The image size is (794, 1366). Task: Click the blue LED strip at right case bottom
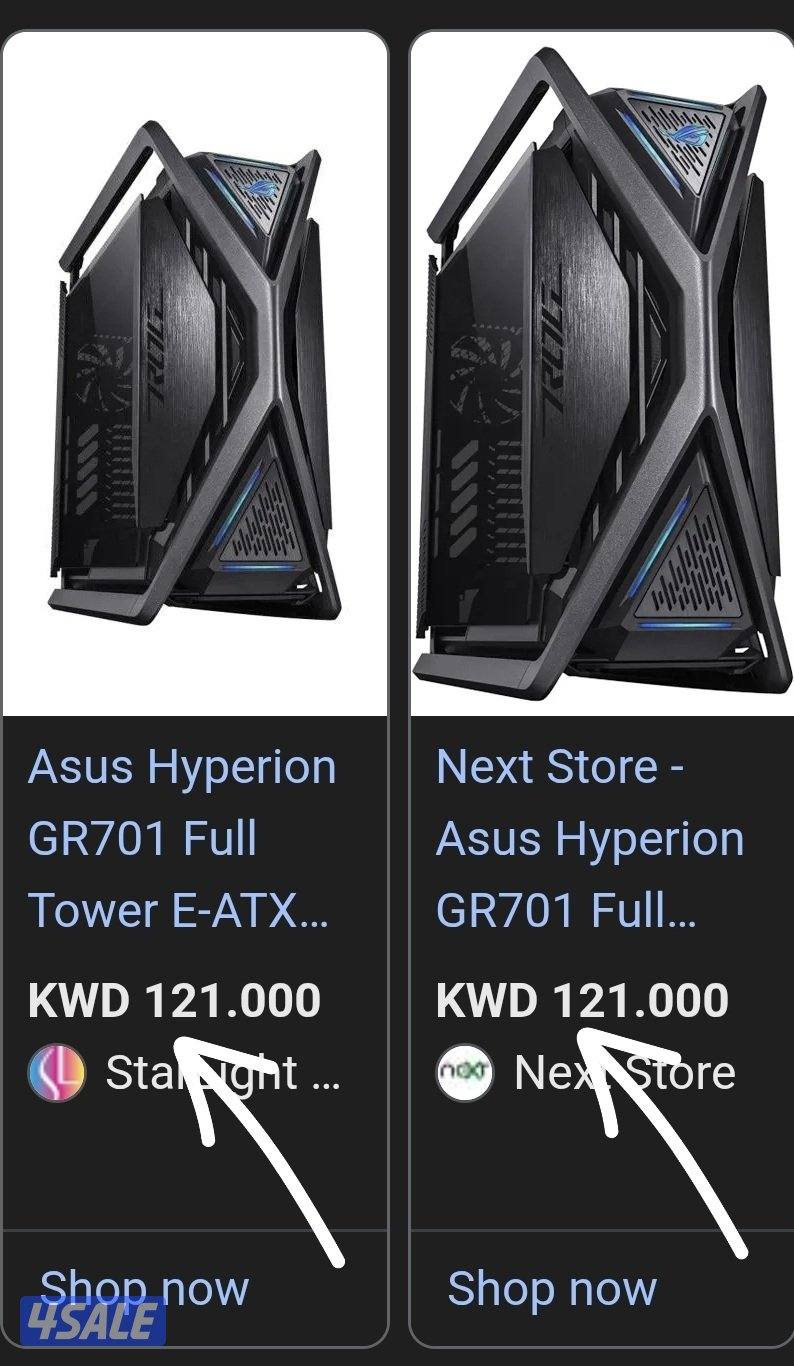pos(685,625)
